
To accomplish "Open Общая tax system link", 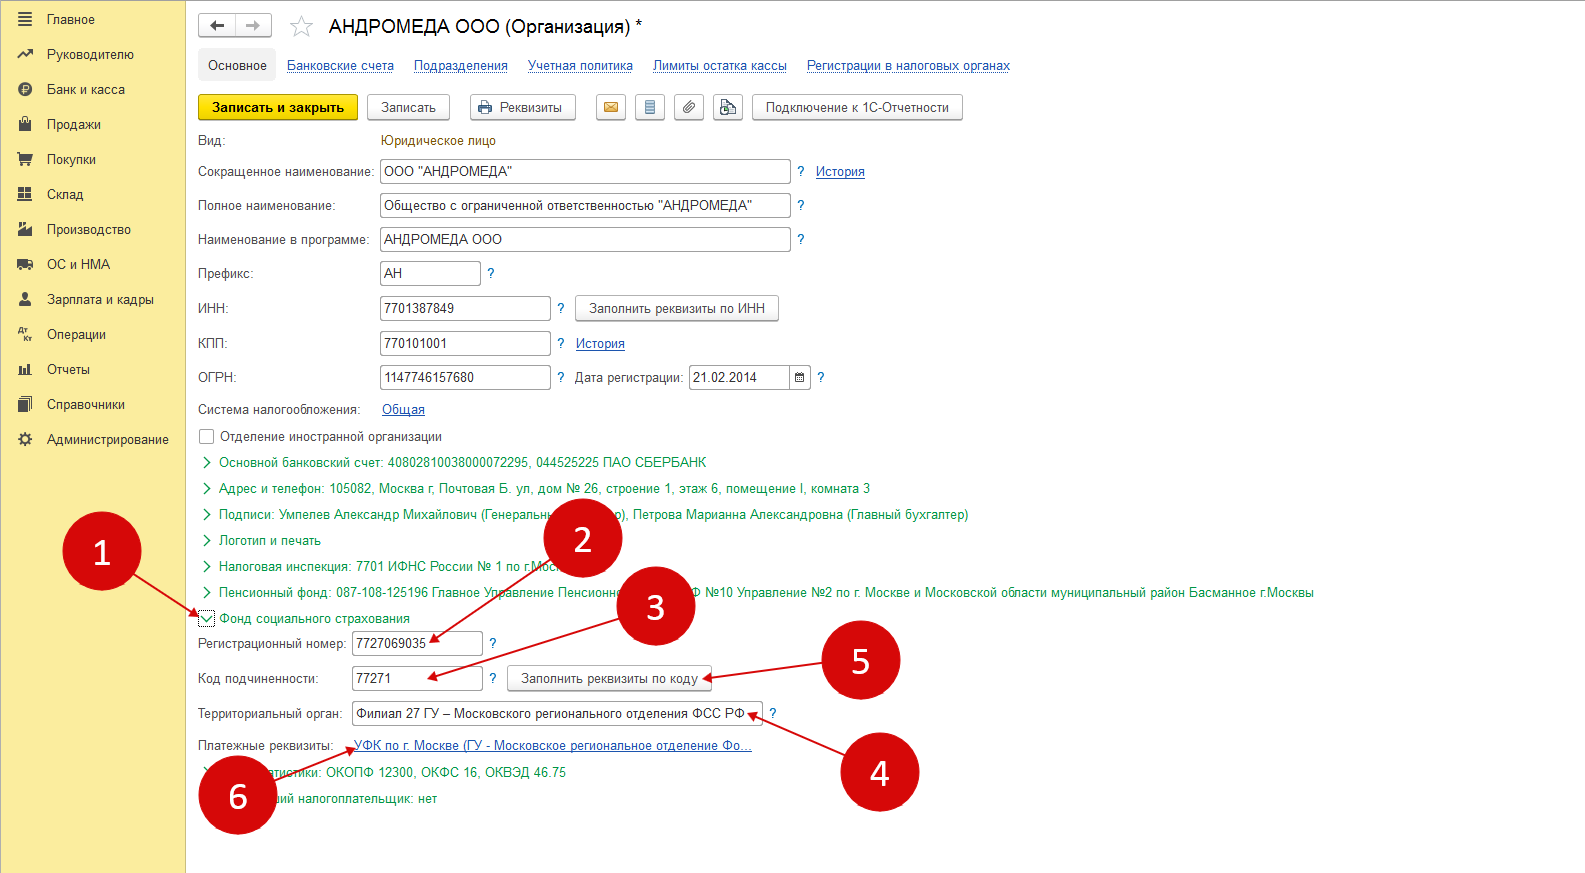I will coord(403,410).
